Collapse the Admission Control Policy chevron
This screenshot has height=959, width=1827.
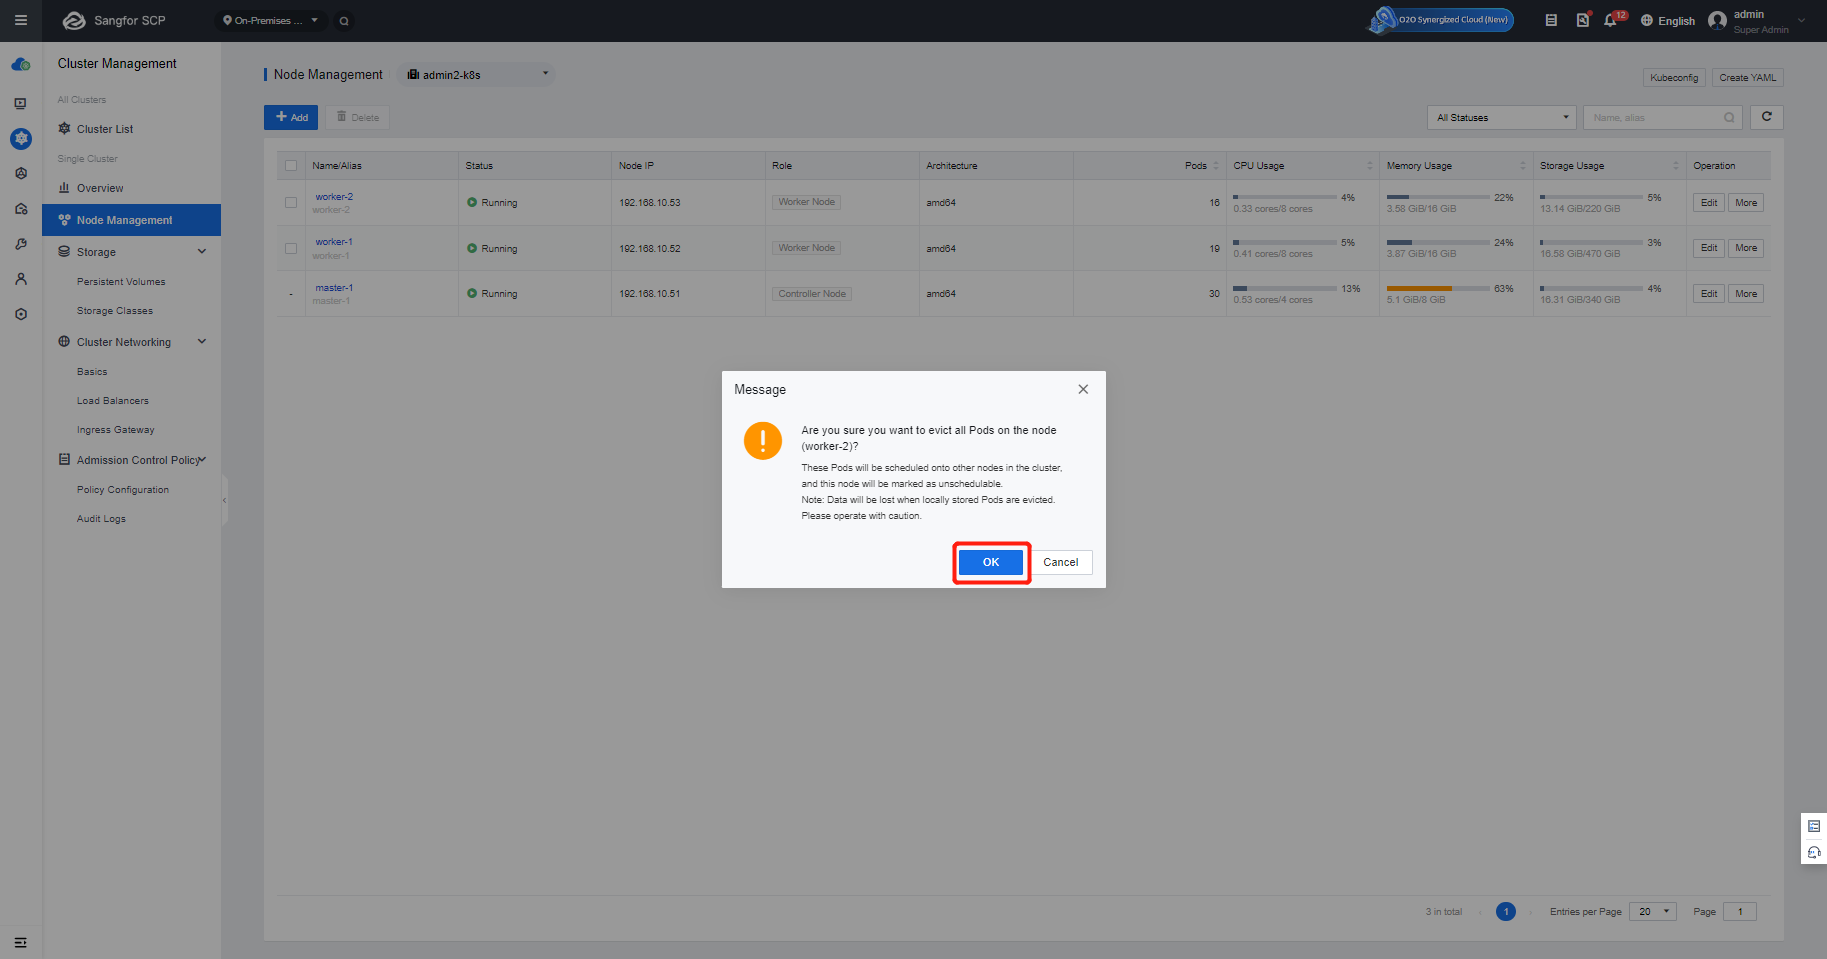point(203,460)
